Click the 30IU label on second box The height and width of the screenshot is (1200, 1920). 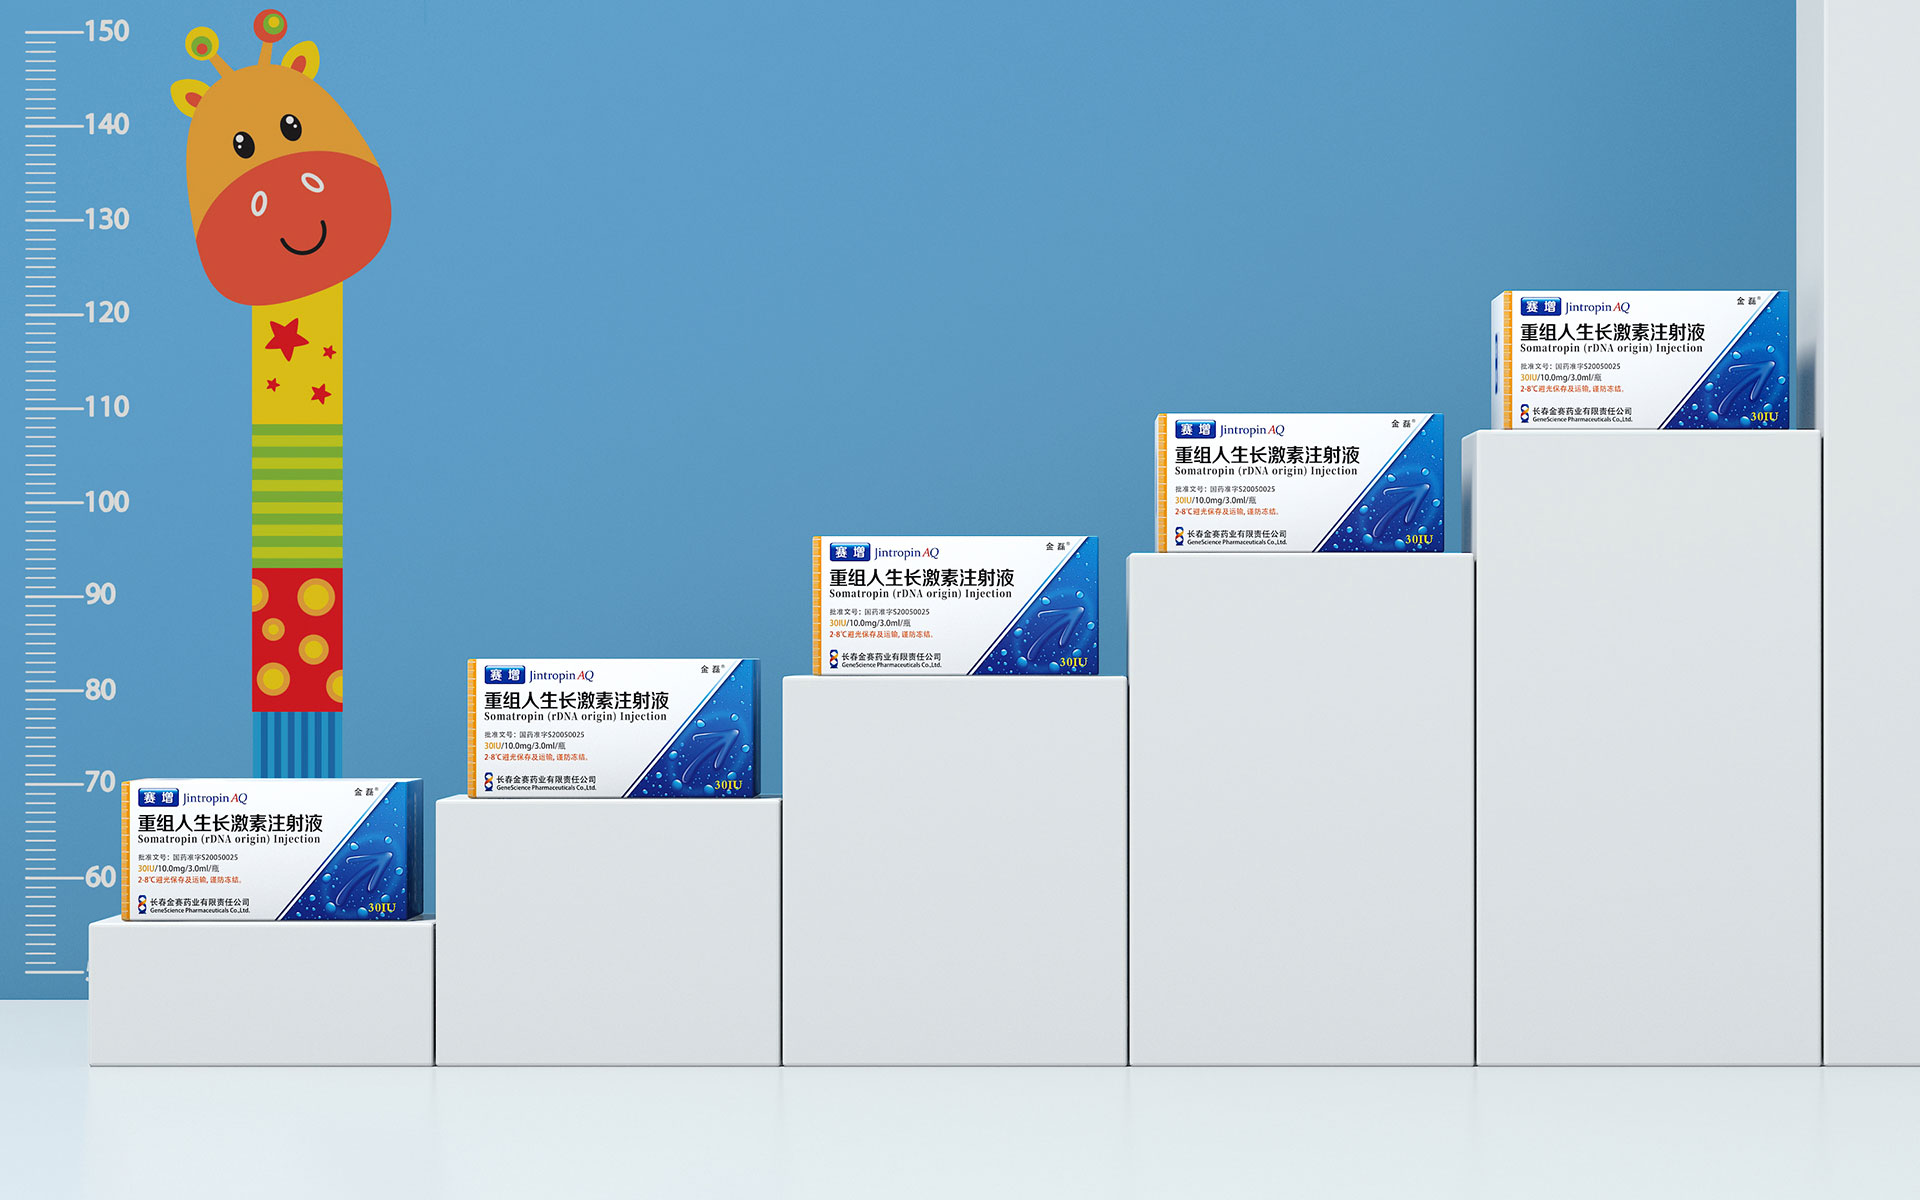[728, 785]
